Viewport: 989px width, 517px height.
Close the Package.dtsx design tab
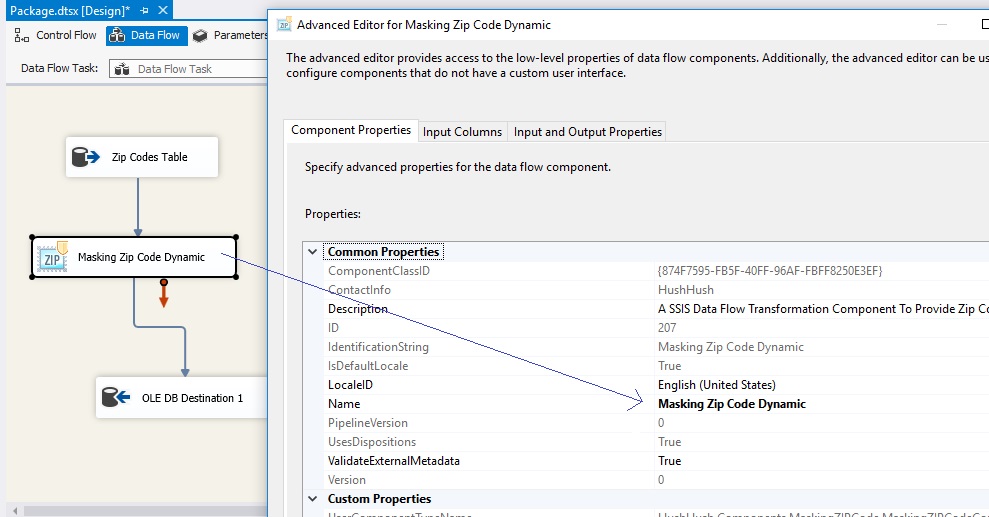[x=163, y=10]
